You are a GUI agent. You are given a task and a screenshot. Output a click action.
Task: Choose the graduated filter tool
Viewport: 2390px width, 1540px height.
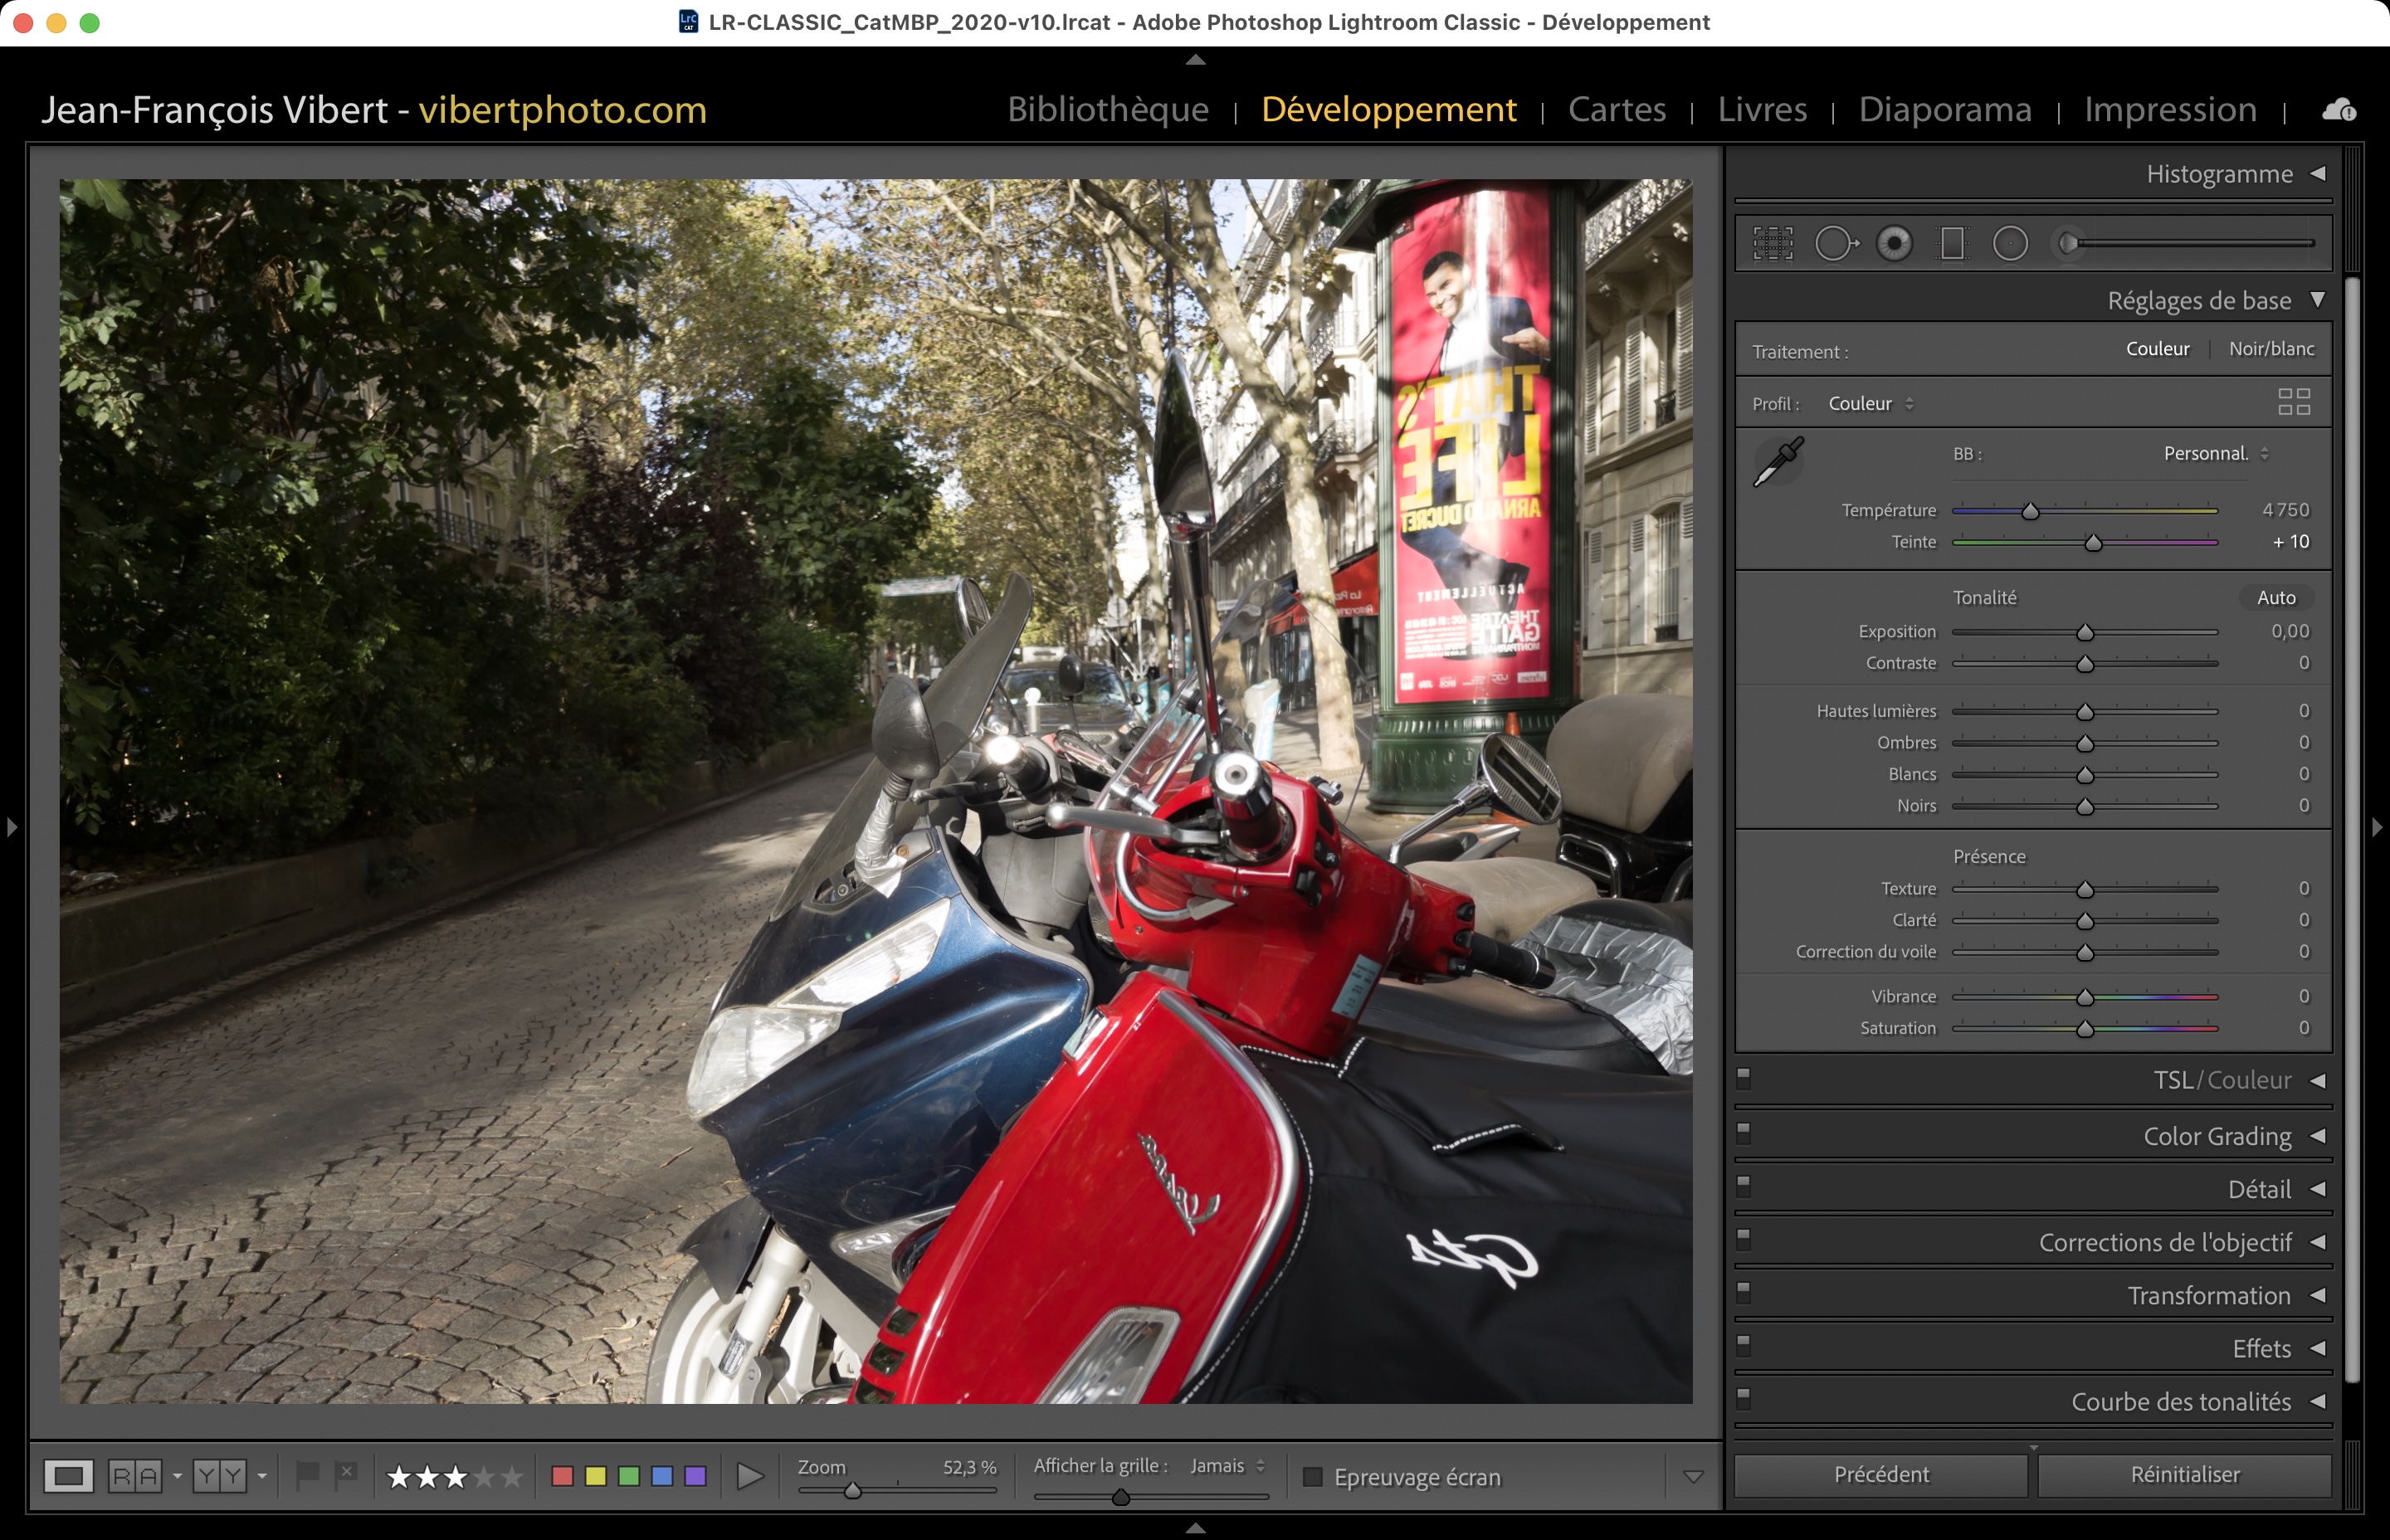click(1952, 243)
